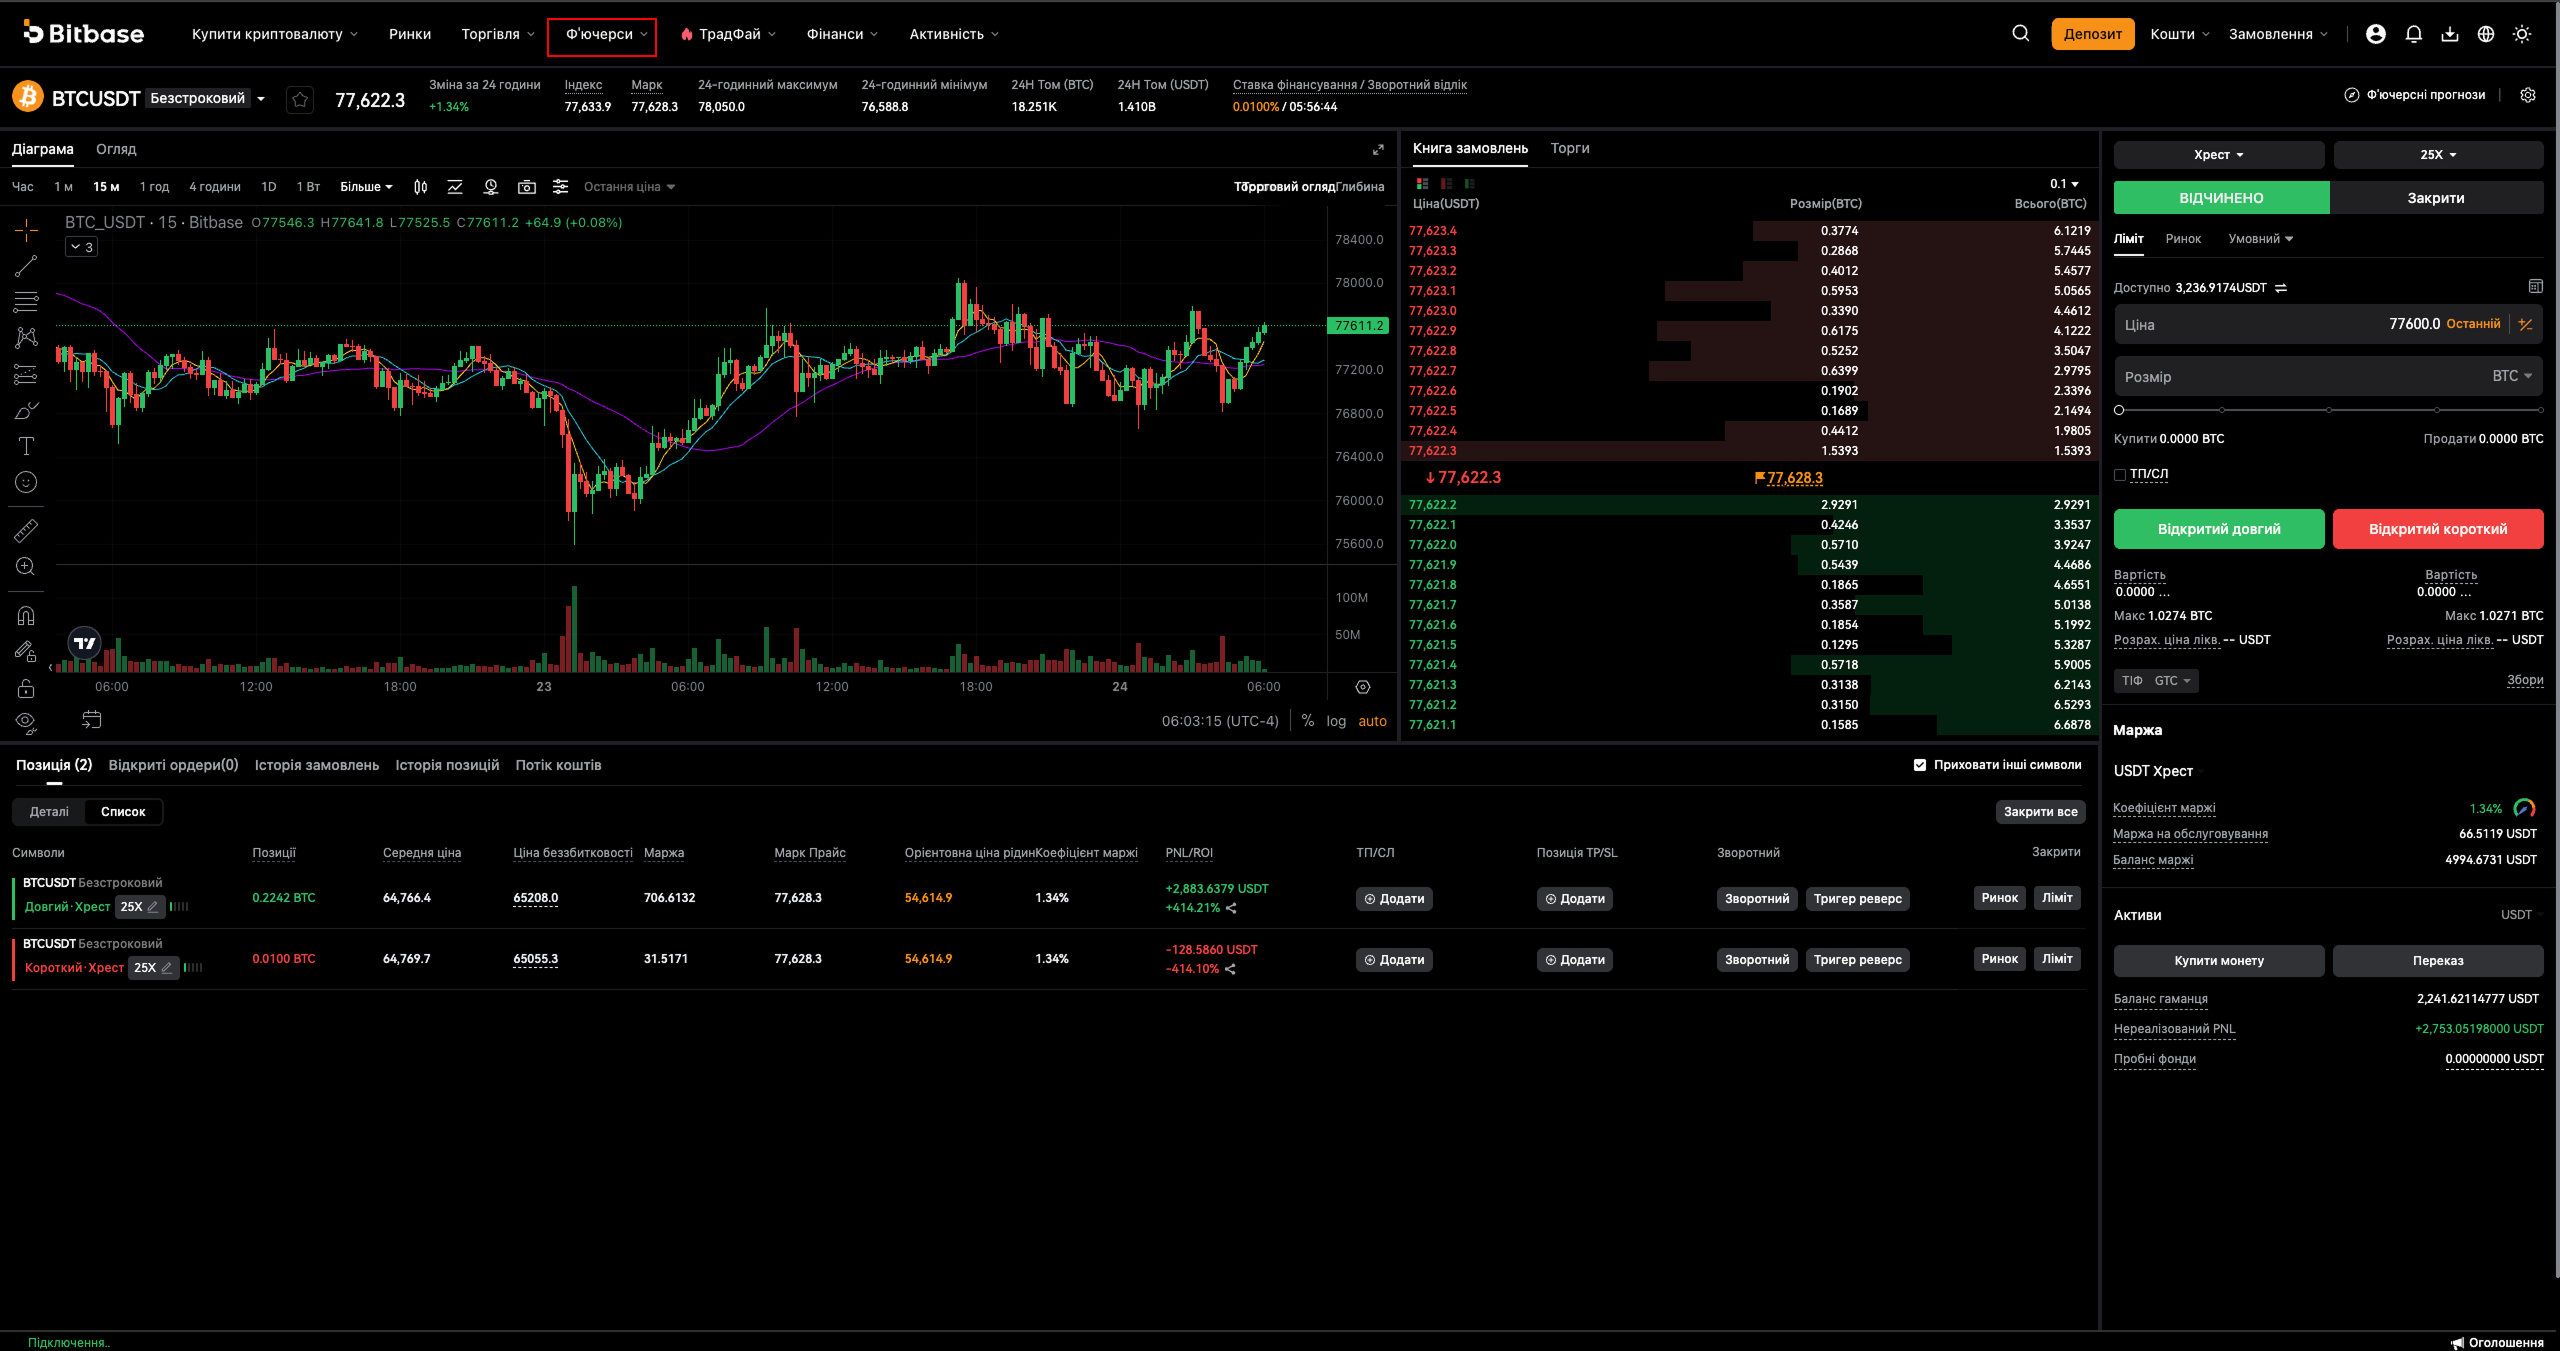The image size is (2560, 1351).
Task: Open the Остання ціна dropdown
Action: pos(629,187)
